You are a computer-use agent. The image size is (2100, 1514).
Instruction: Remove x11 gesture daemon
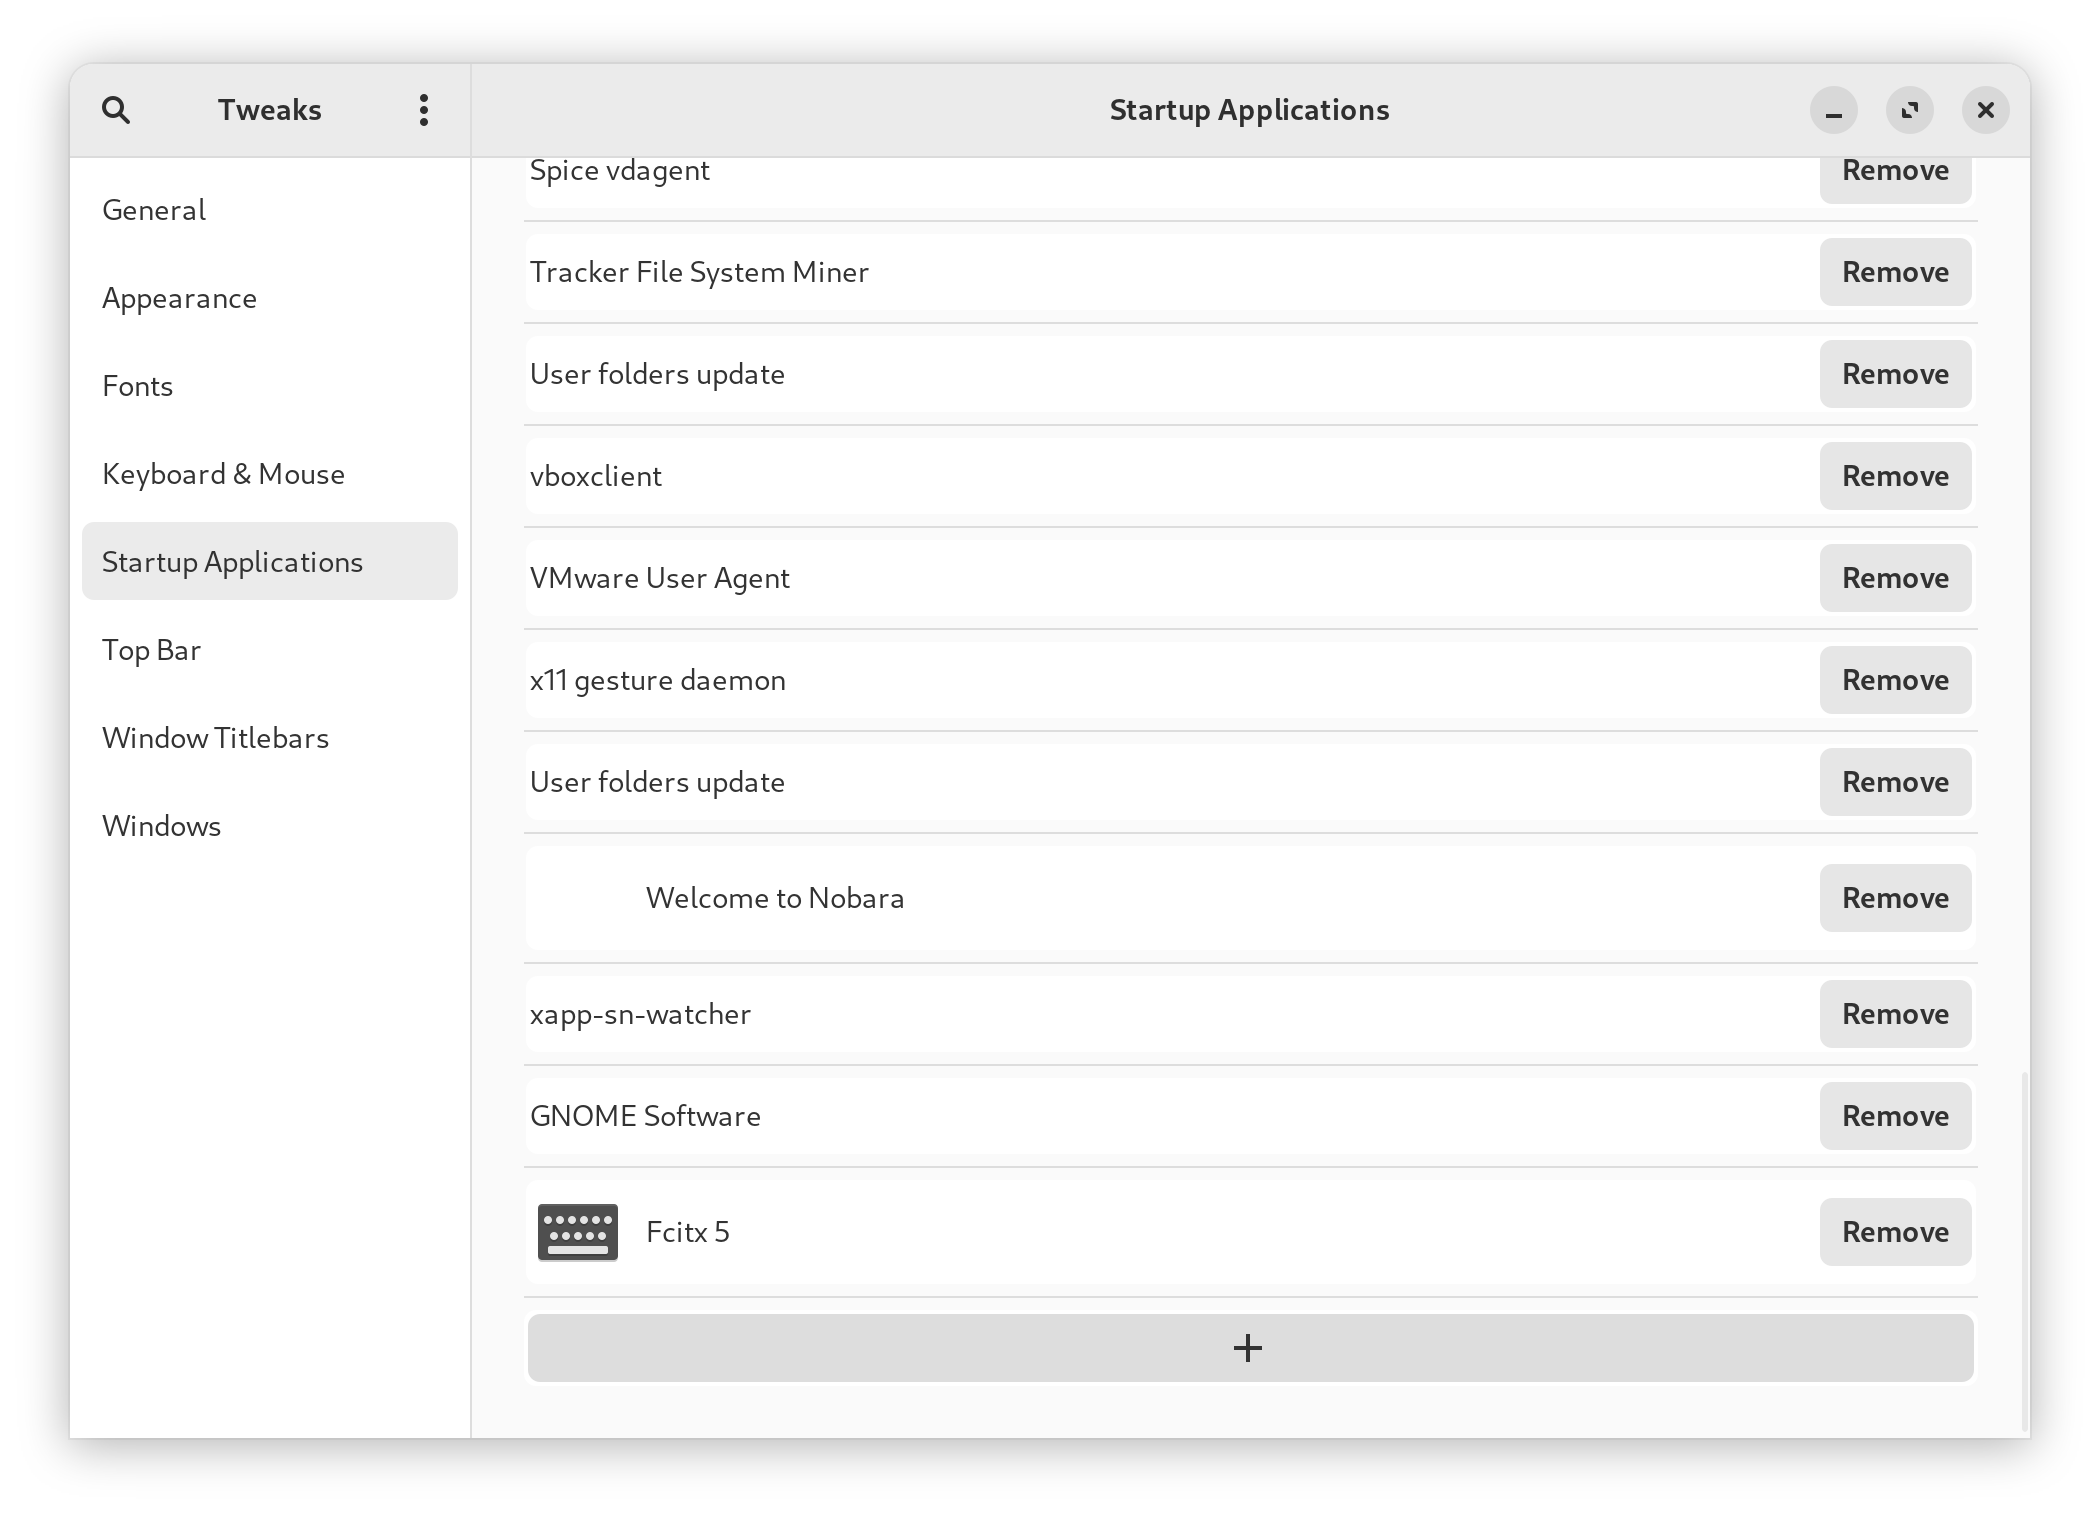pyautogui.click(x=1894, y=680)
